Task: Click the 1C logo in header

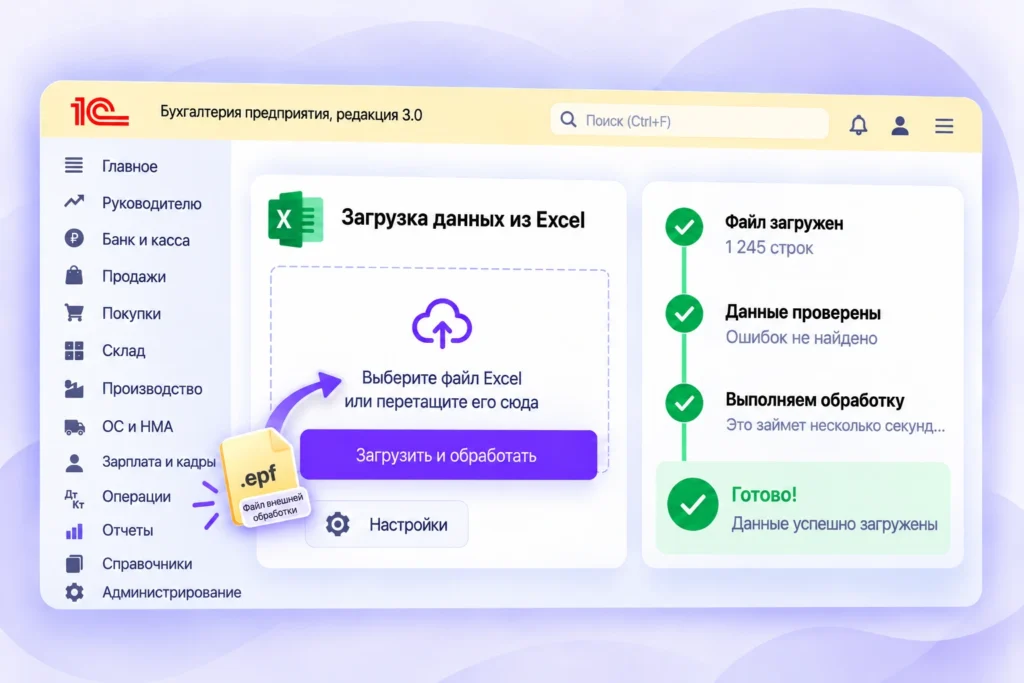Action: (99, 112)
